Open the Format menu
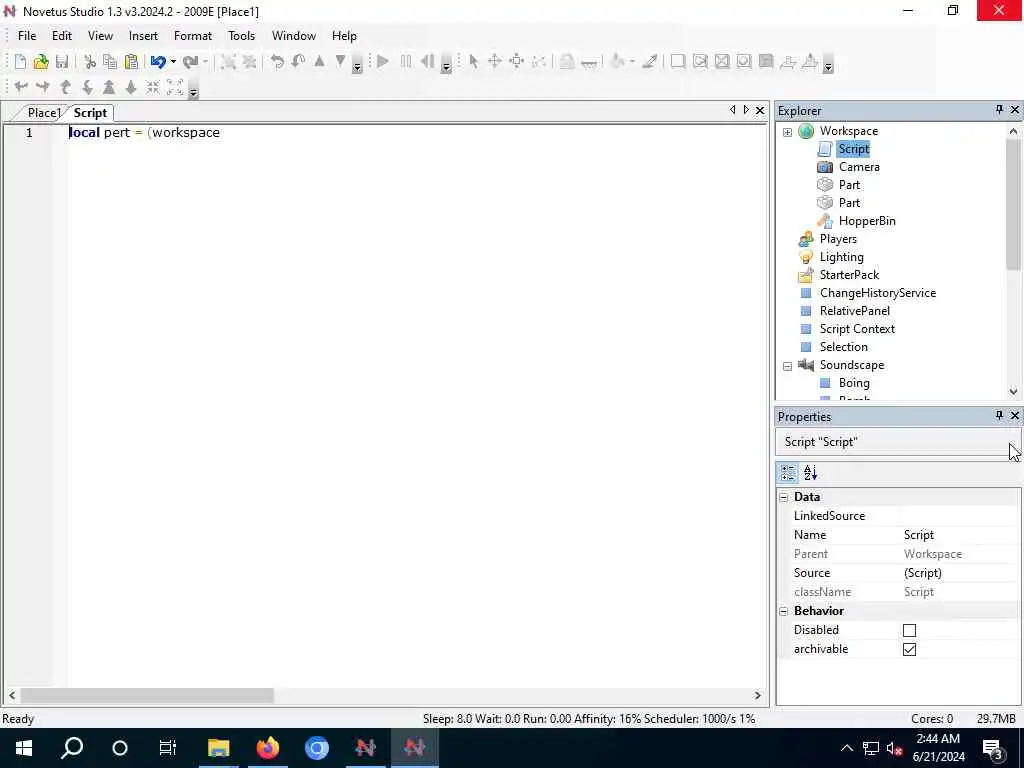Image resolution: width=1024 pixels, height=768 pixels. [x=193, y=36]
